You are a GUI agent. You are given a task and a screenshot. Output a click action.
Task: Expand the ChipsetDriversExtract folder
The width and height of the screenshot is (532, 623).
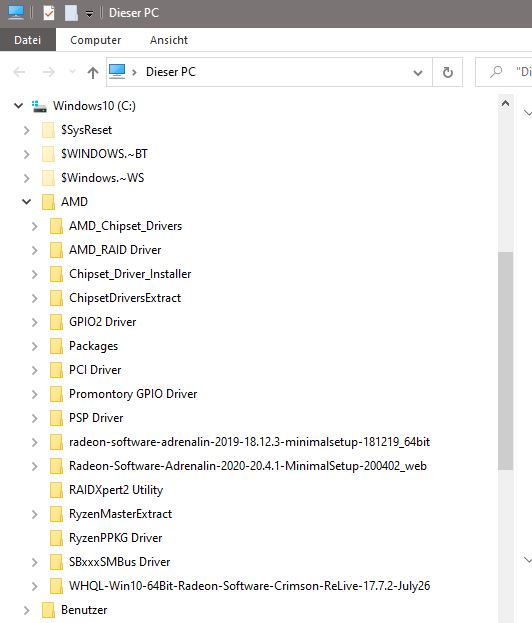pyautogui.click(x=35, y=298)
